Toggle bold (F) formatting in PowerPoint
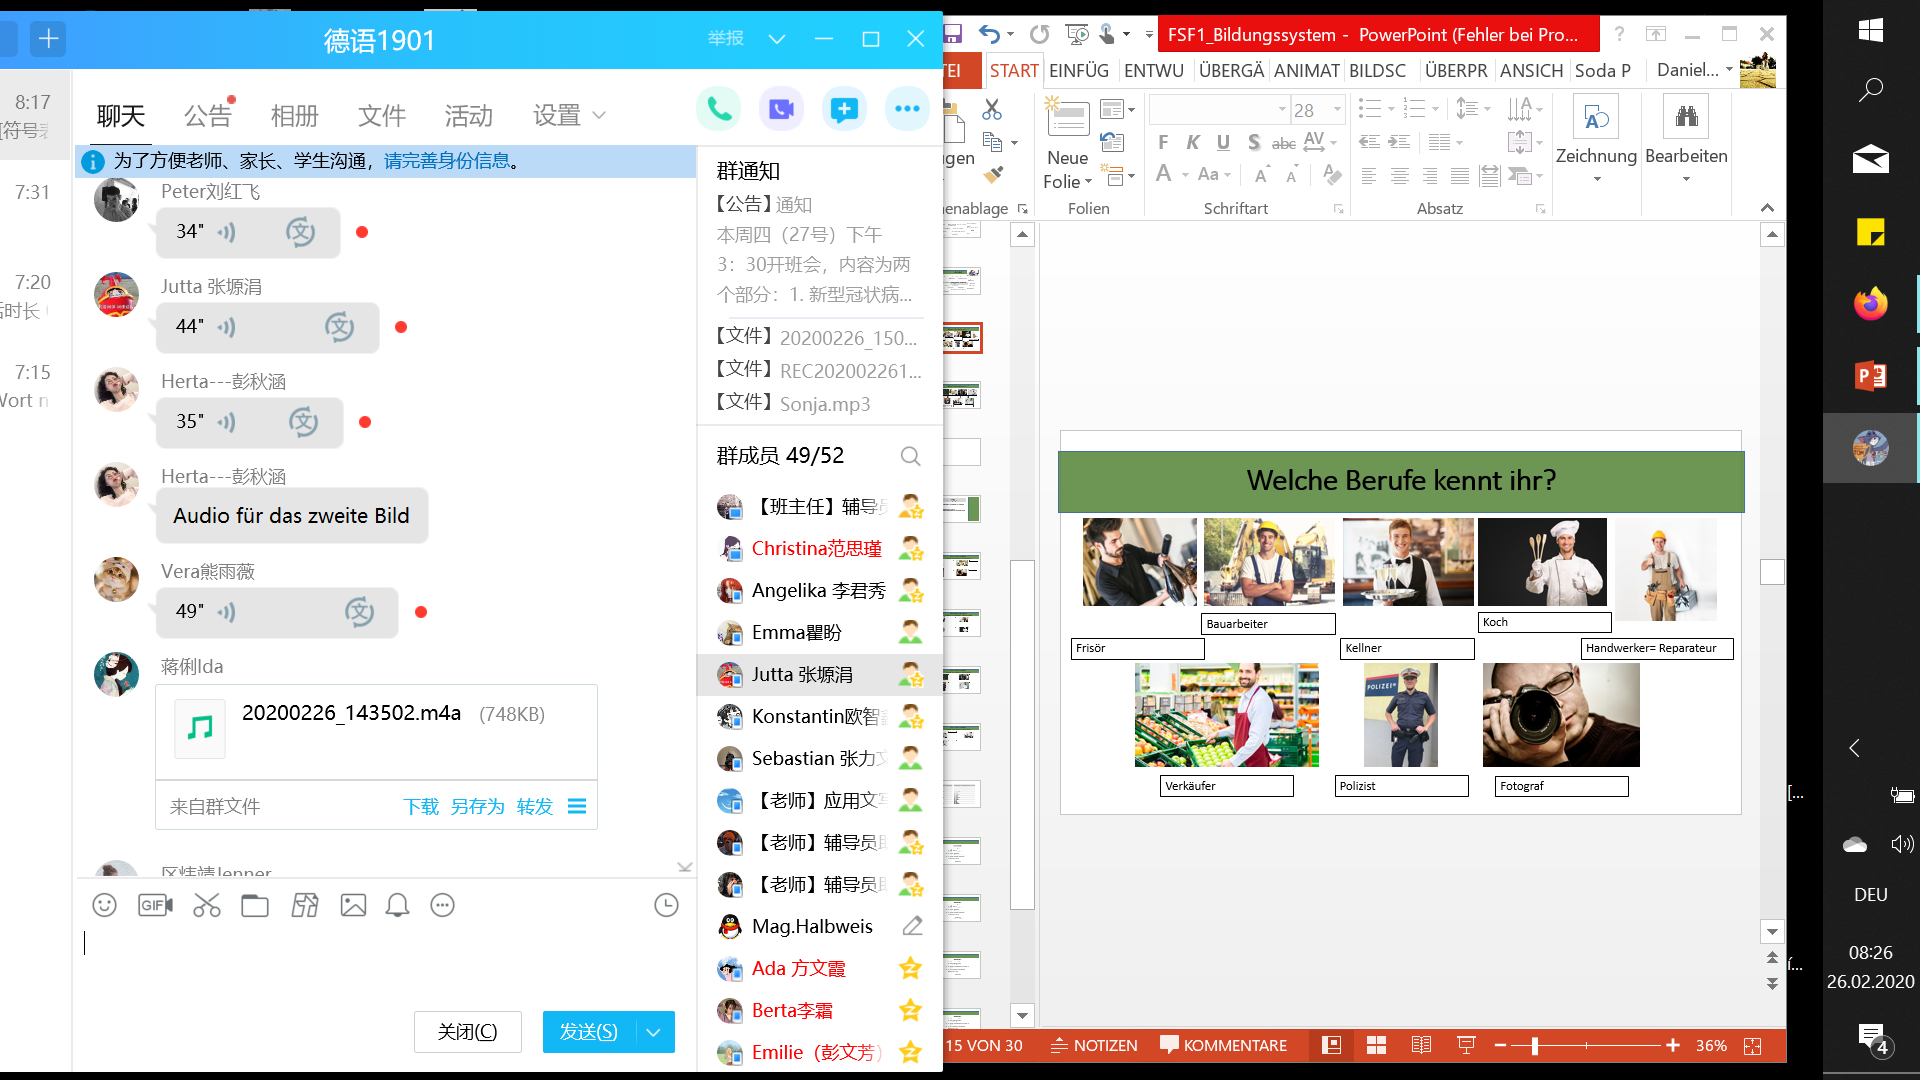The width and height of the screenshot is (1920, 1080). (1163, 142)
